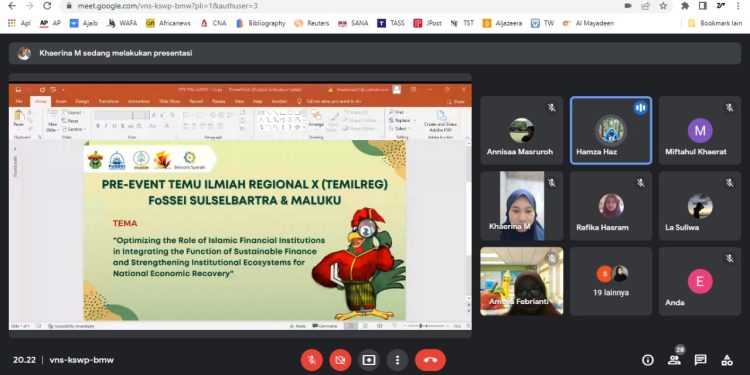The height and width of the screenshot is (375, 750).
Task: Open the AP bookmark
Action: (50, 23)
